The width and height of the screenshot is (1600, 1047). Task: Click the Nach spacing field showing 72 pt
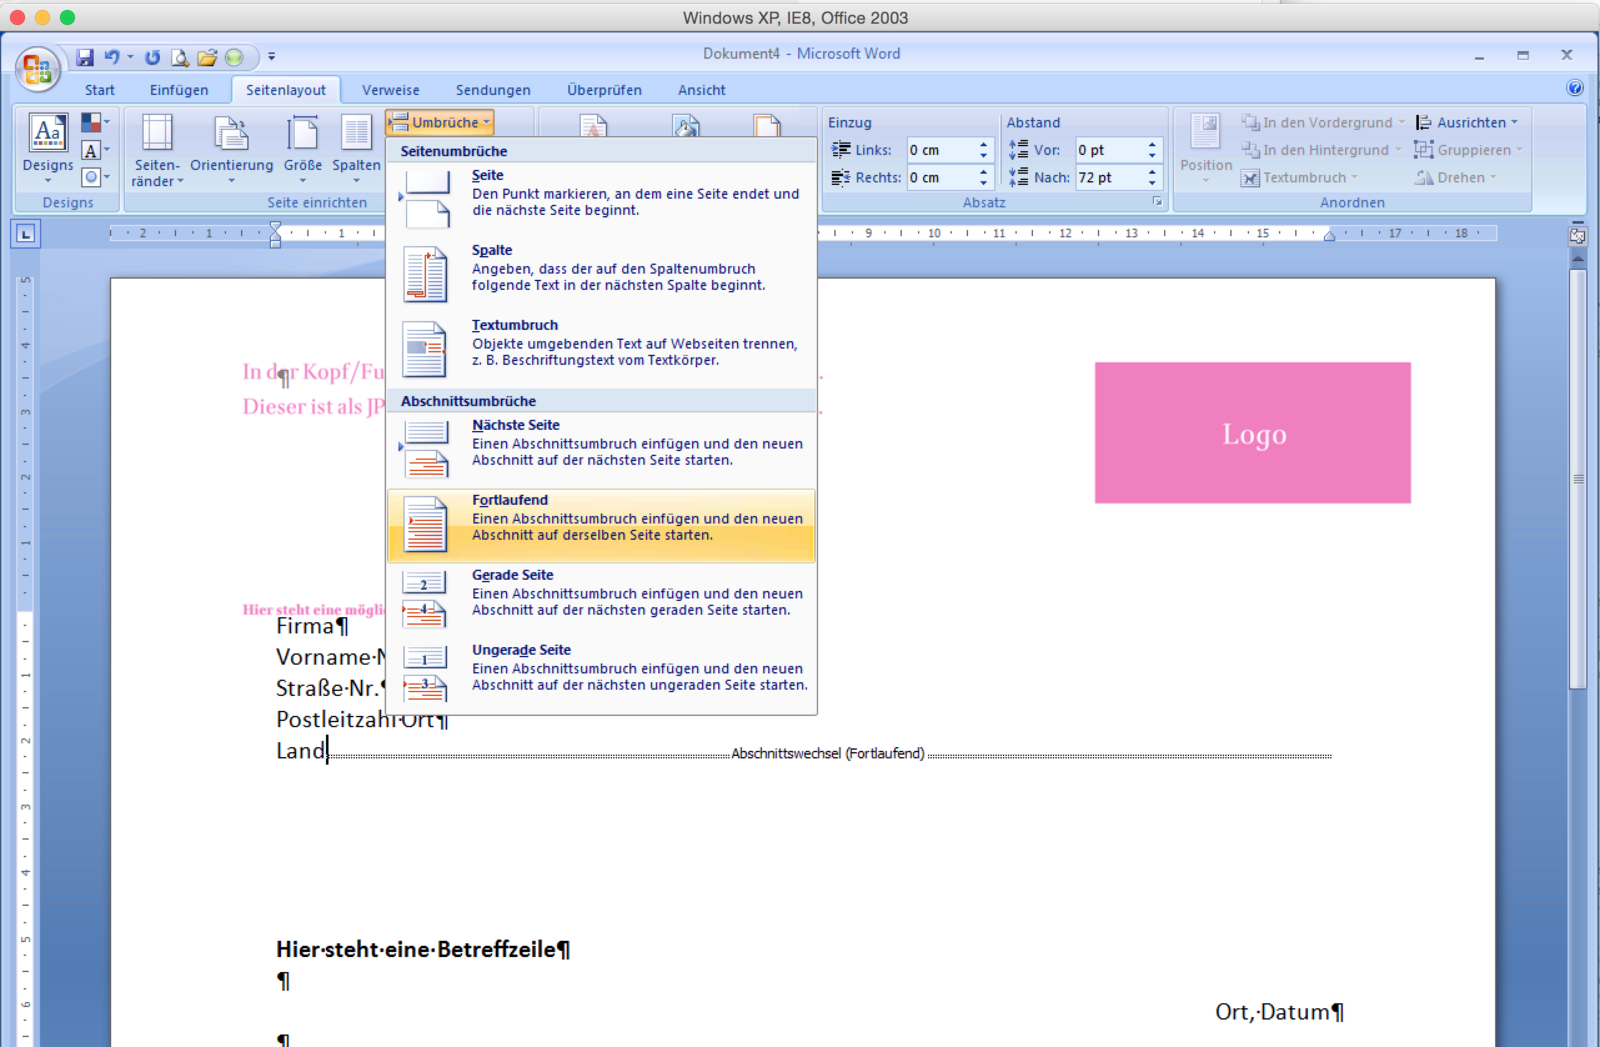(1108, 177)
